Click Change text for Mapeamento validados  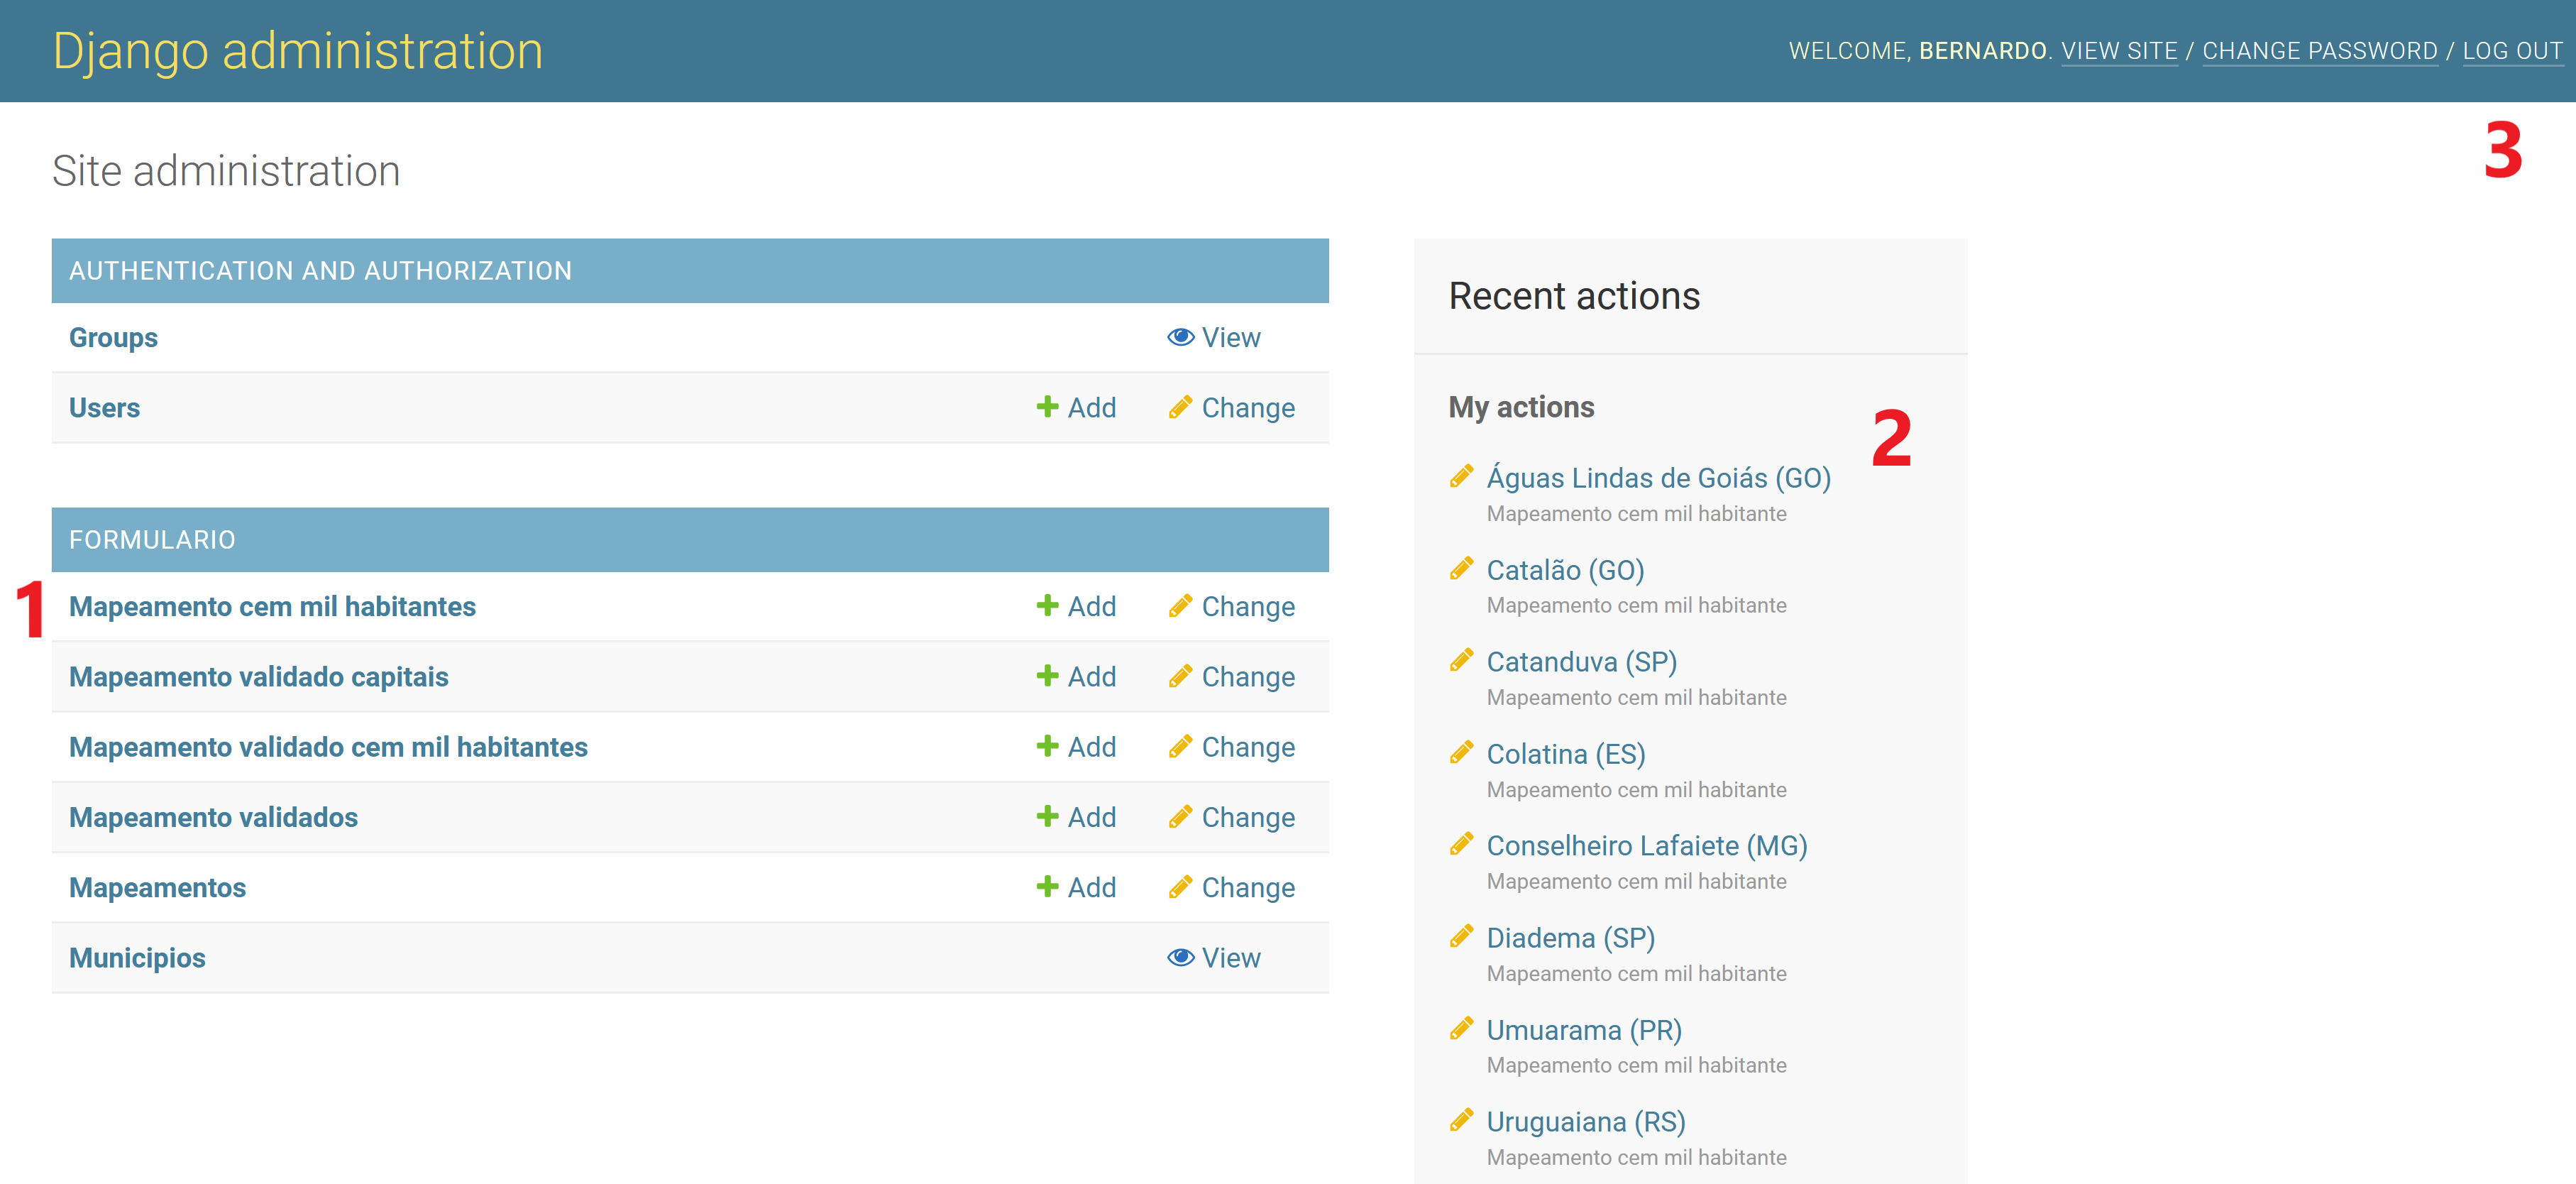coord(1248,818)
